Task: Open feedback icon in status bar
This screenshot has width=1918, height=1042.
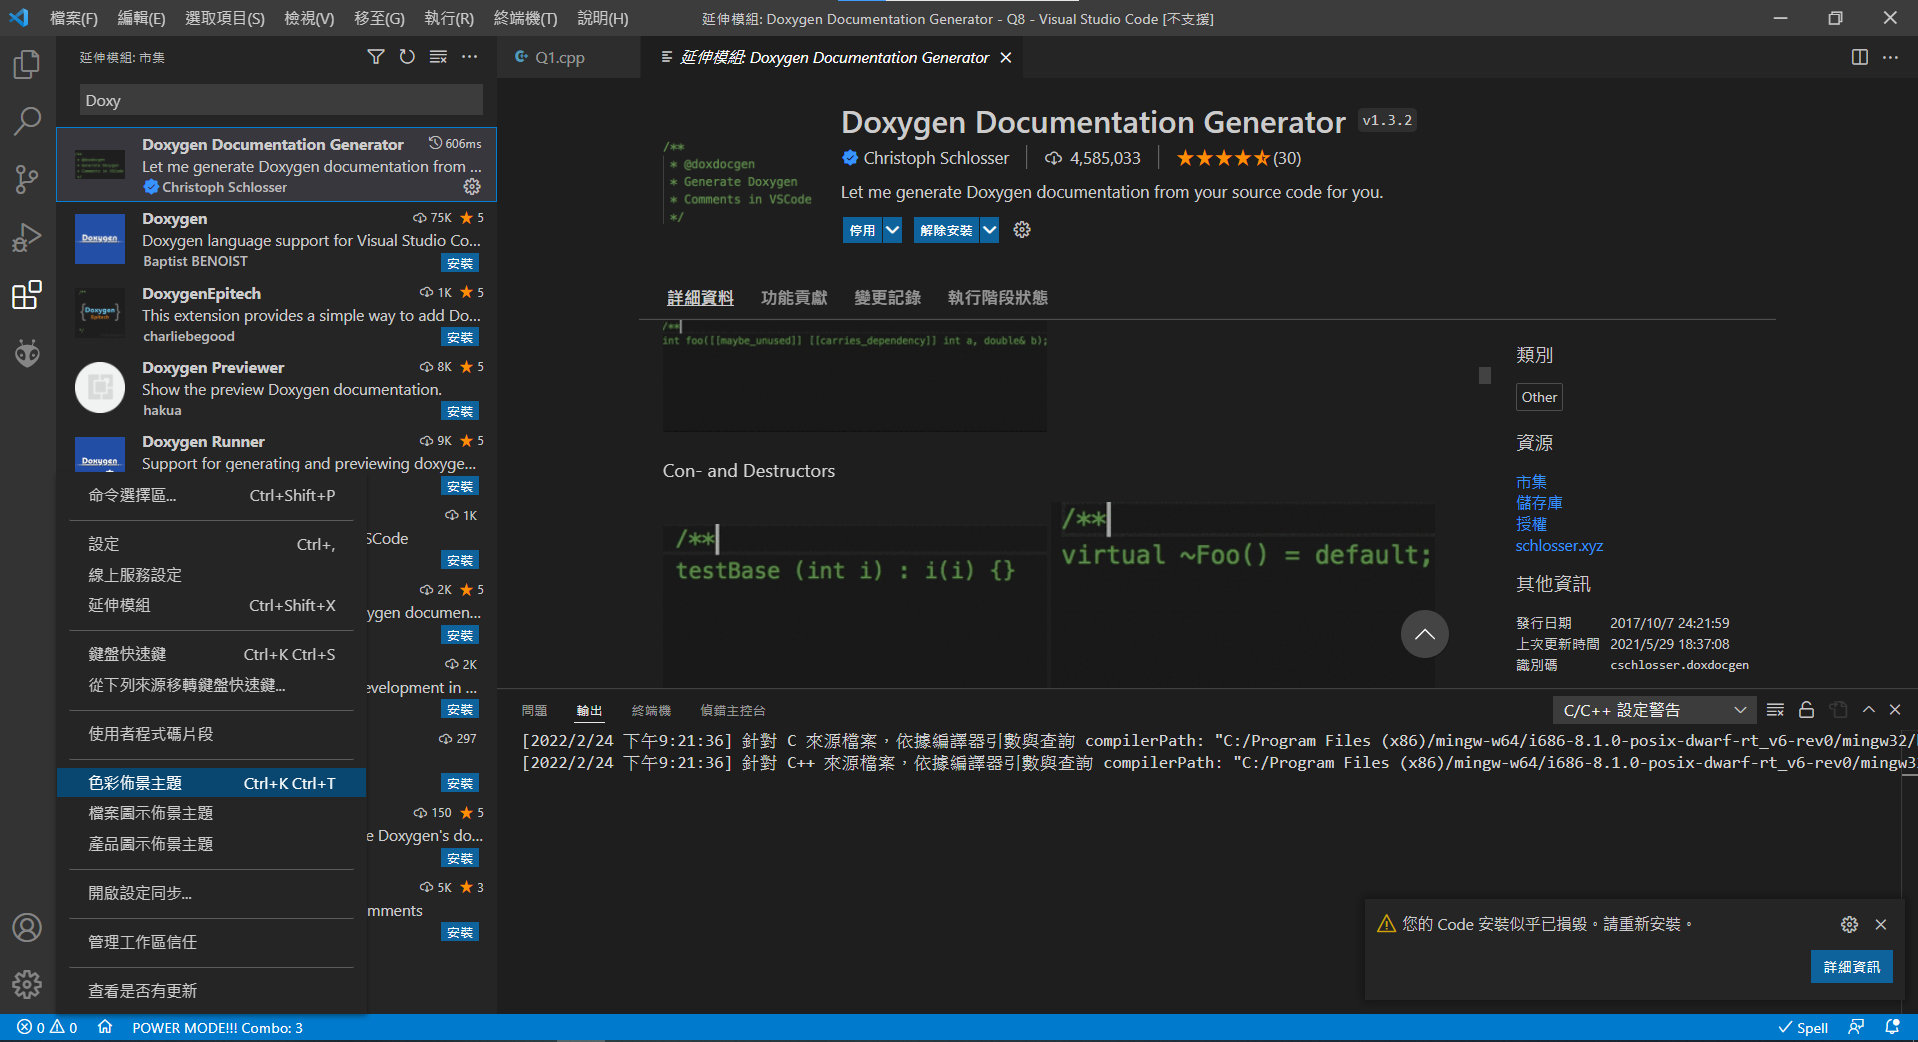Action: coord(1856,1028)
